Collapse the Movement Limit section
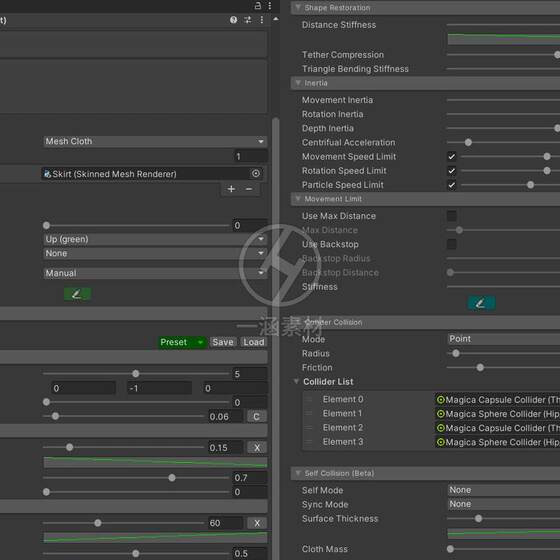The width and height of the screenshot is (560, 560). click(298, 199)
